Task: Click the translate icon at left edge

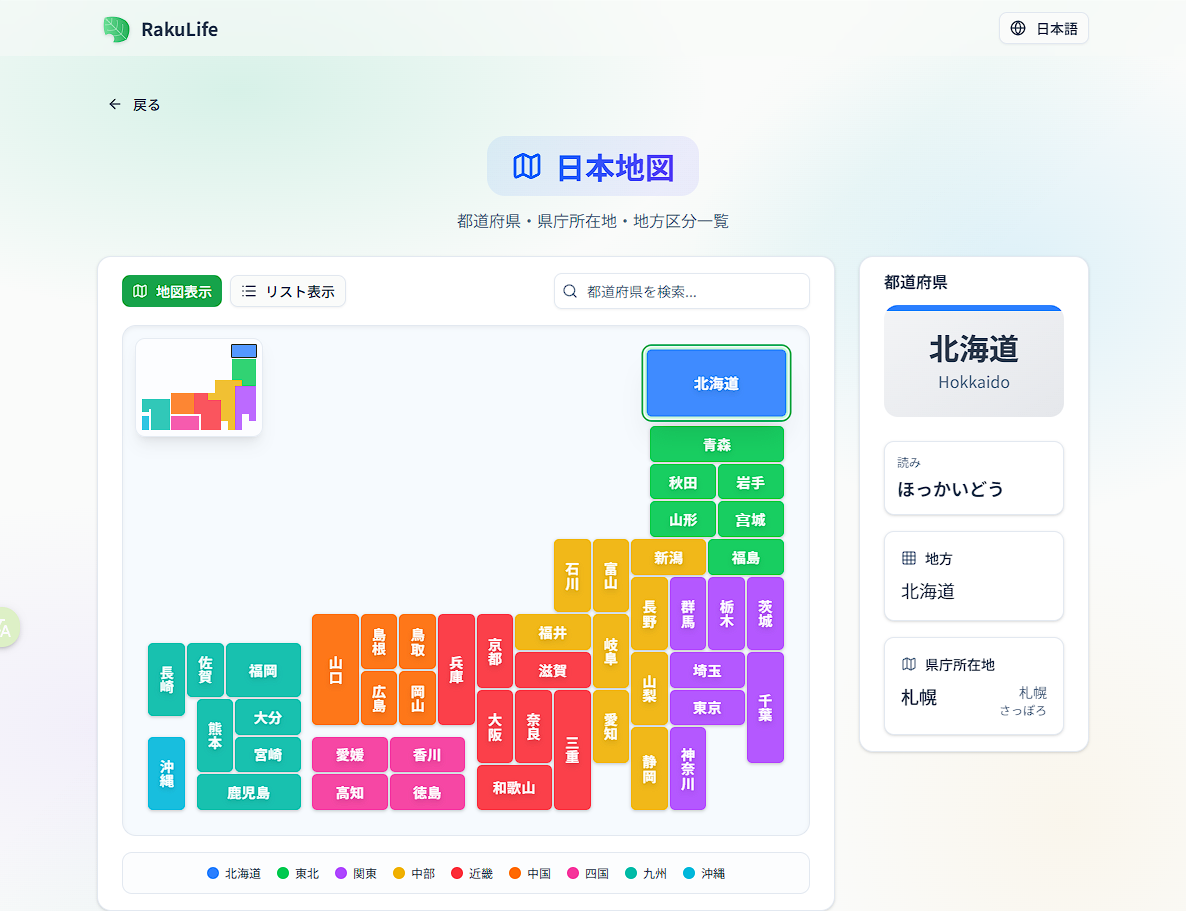Action: point(5,627)
